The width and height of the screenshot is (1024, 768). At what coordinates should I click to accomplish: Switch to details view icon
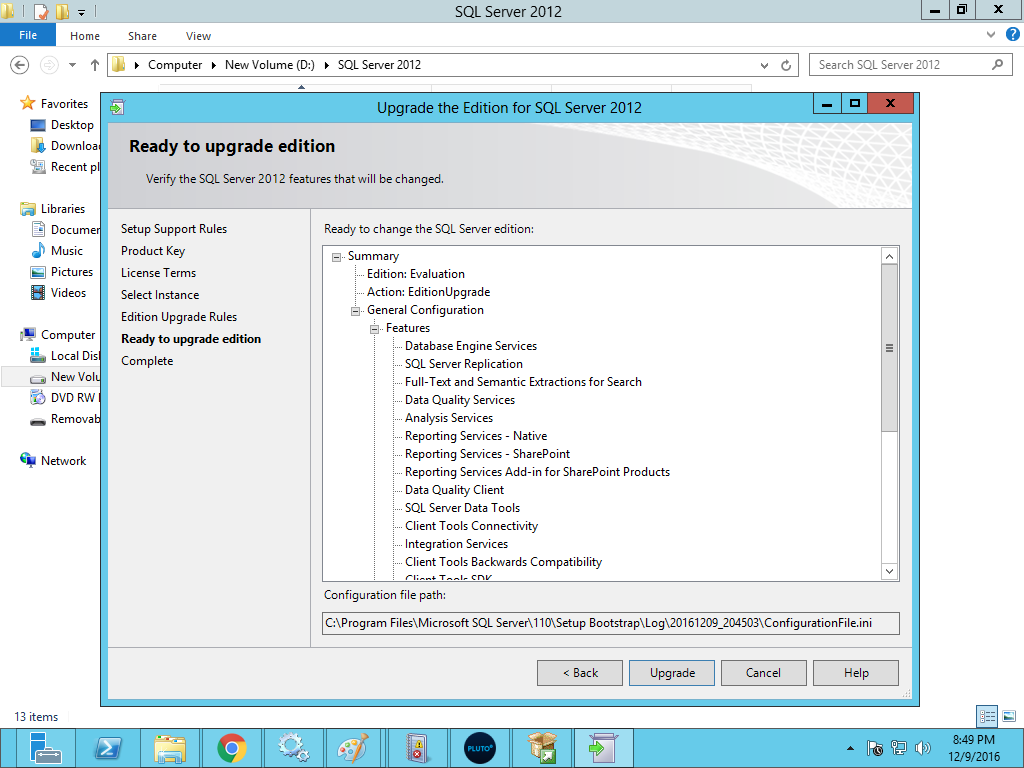coord(987,716)
